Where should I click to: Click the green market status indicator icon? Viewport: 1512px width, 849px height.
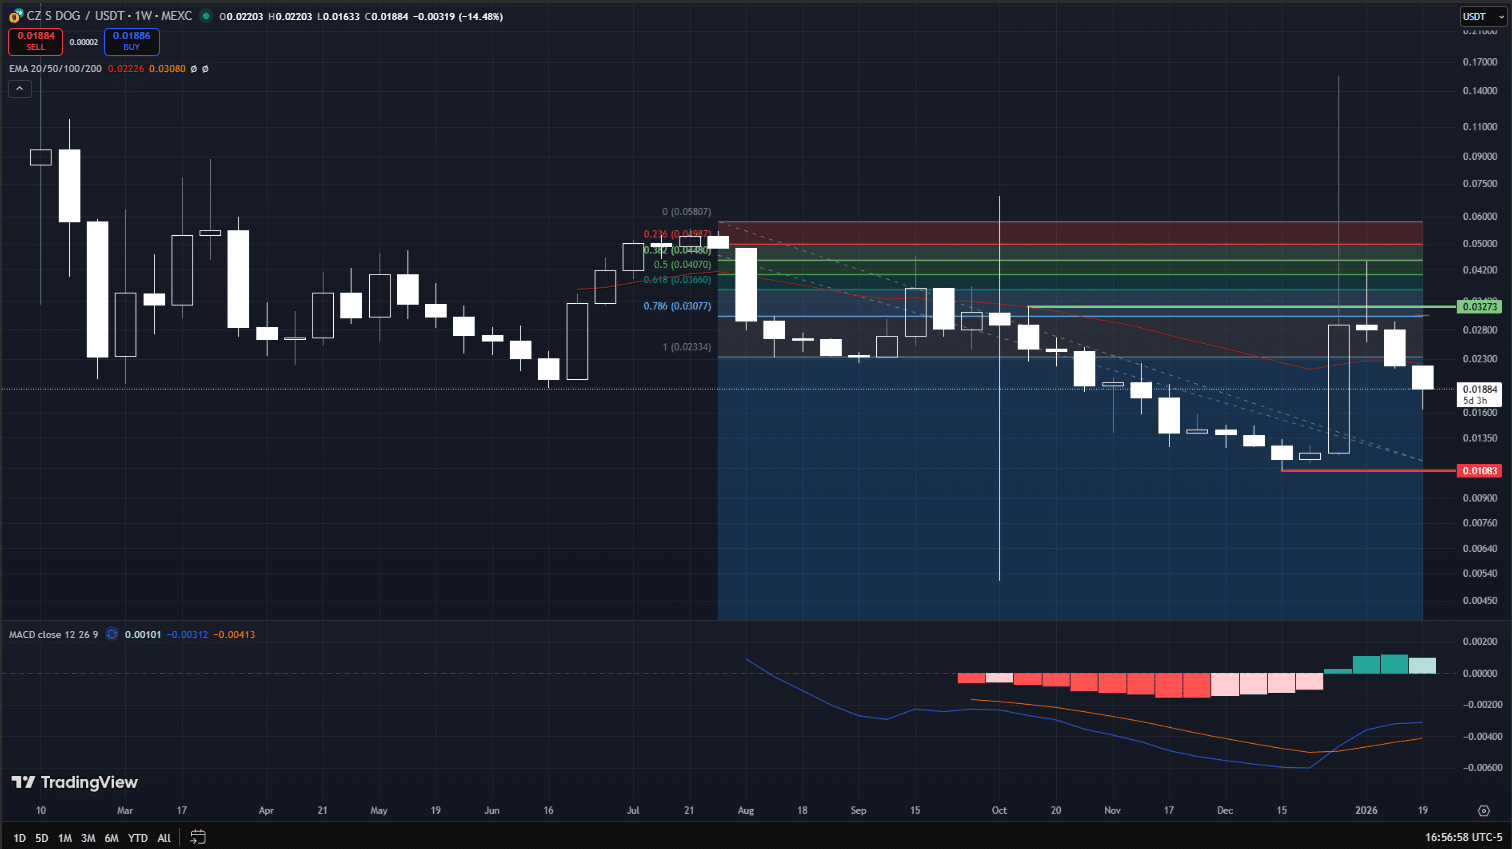pyautogui.click(x=206, y=16)
